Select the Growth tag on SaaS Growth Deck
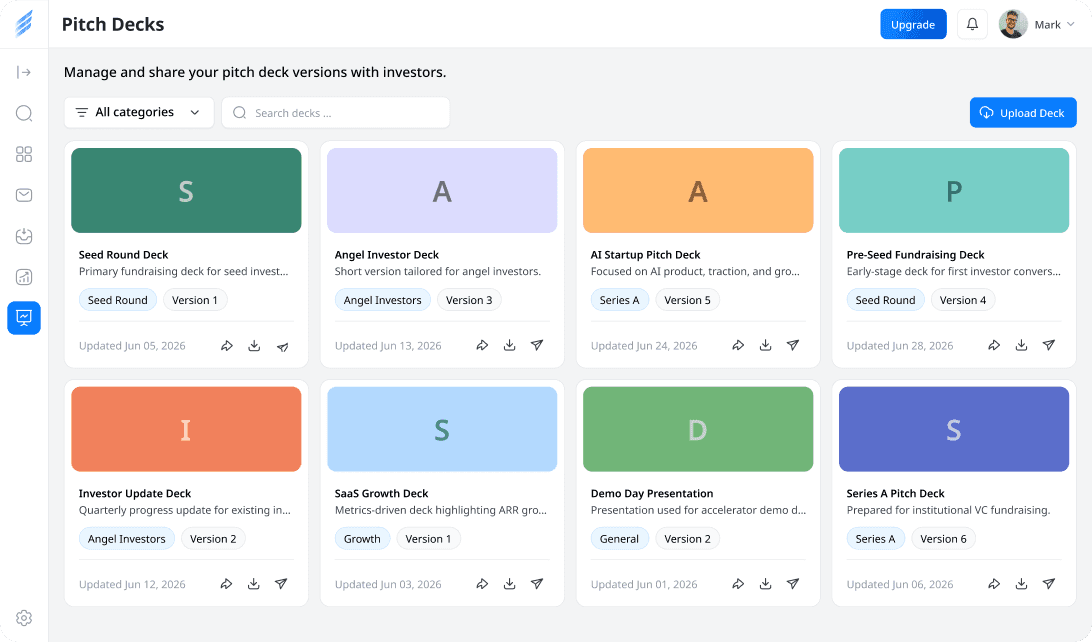 tap(362, 539)
